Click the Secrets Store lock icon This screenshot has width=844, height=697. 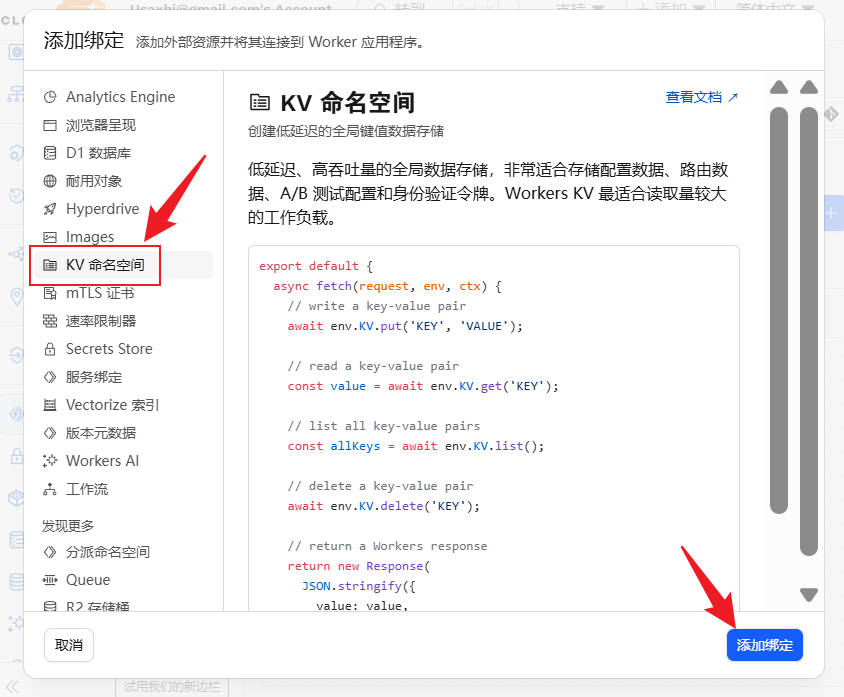(x=50, y=349)
